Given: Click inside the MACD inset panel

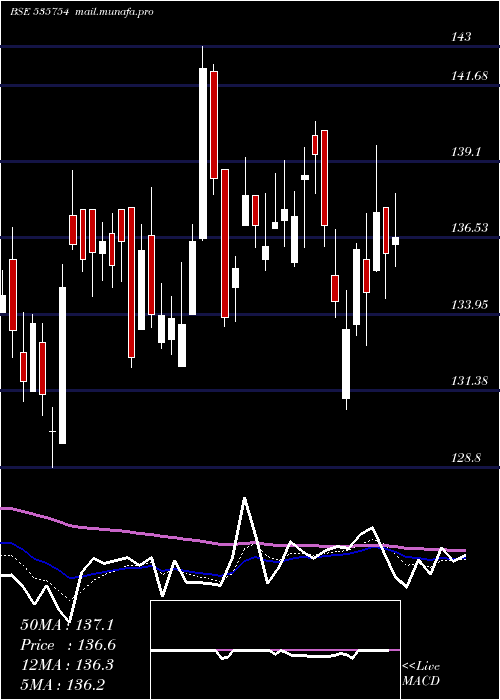Looking at the screenshot, I should click(275, 650).
